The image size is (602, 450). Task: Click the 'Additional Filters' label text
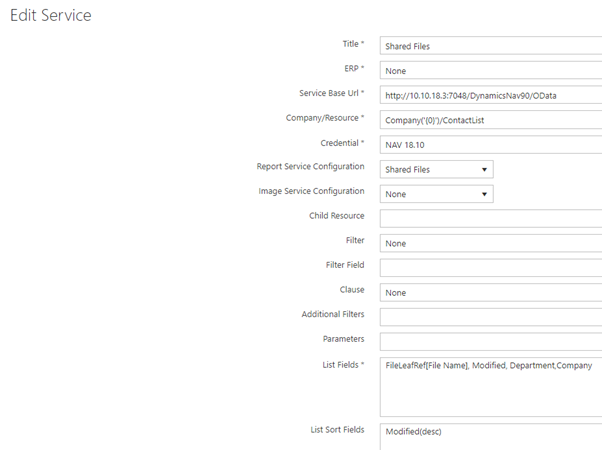tap(332, 314)
